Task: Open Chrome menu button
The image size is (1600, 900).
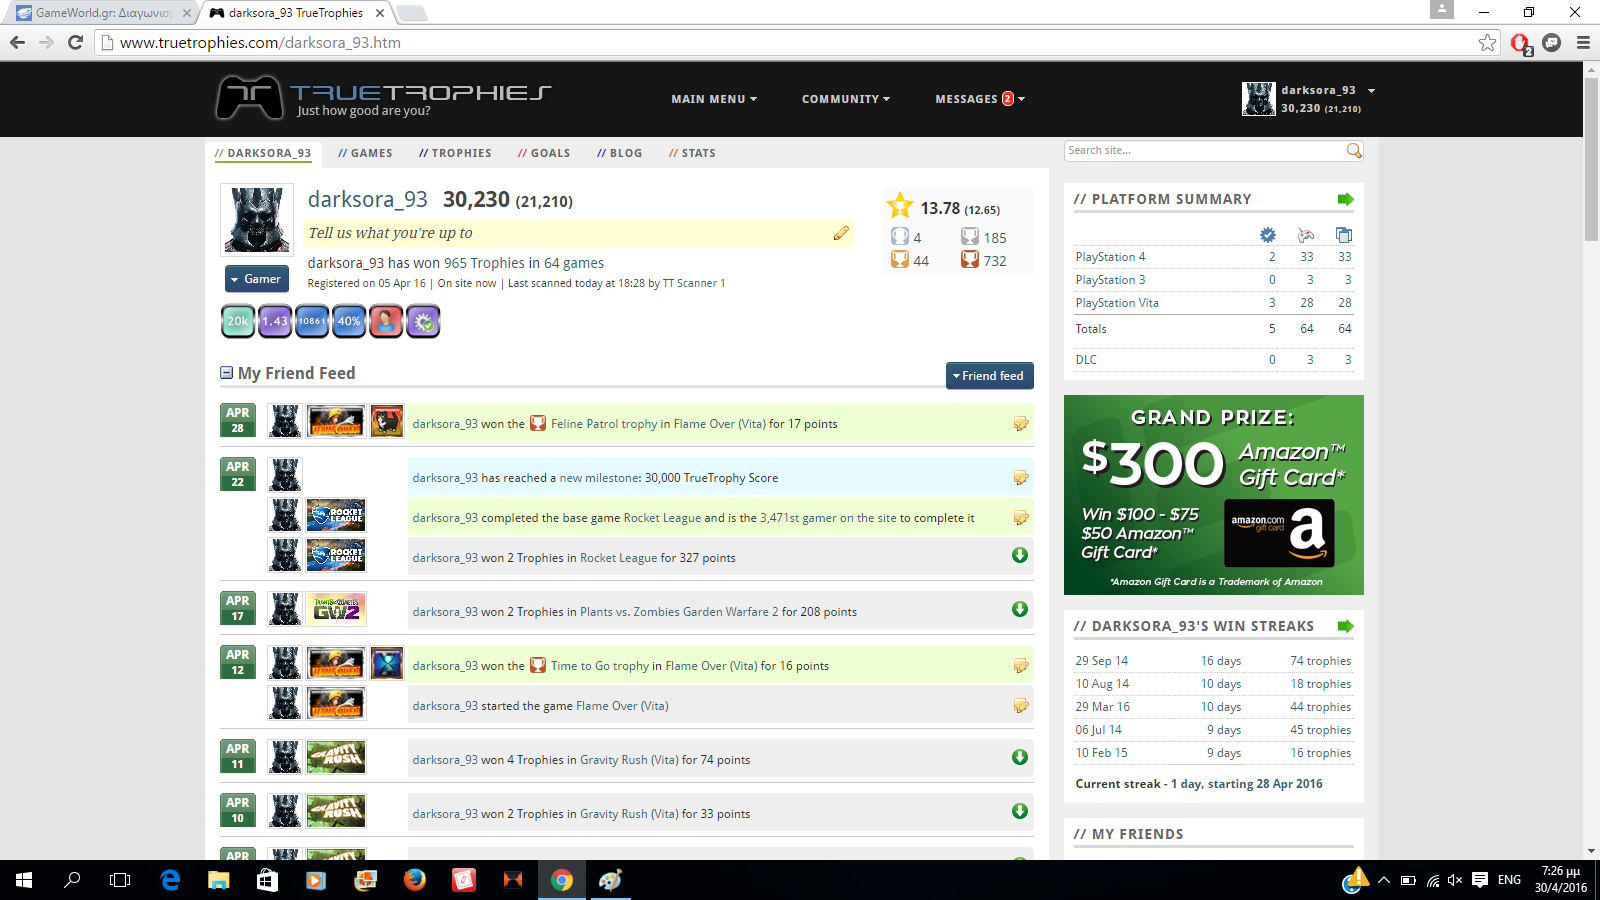Action: (x=1583, y=43)
